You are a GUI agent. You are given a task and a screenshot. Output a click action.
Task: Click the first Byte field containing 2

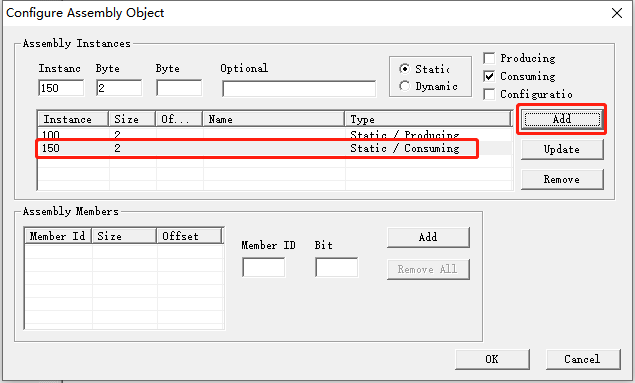(x=119, y=88)
